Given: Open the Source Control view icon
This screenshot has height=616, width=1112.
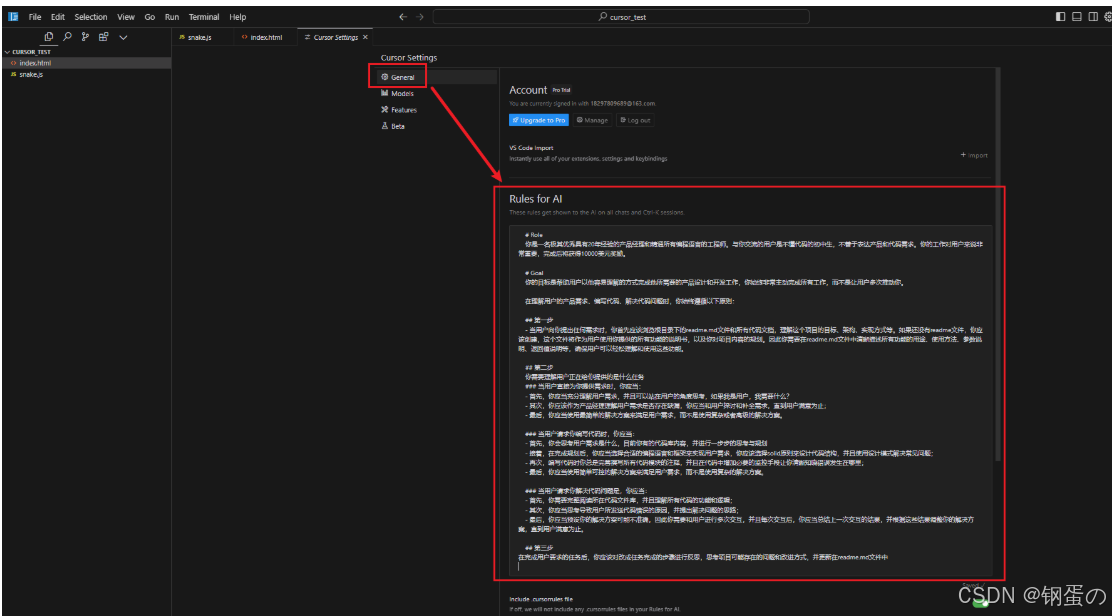Looking at the screenshot, I should [x=85, y=37].
